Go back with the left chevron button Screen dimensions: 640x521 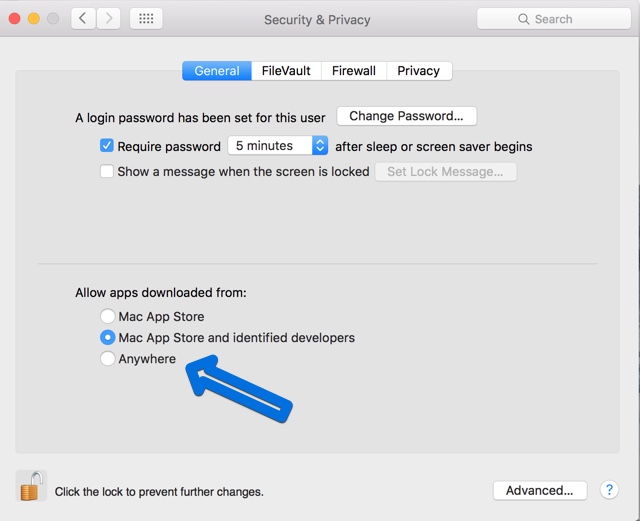click(x=83, y=19)
